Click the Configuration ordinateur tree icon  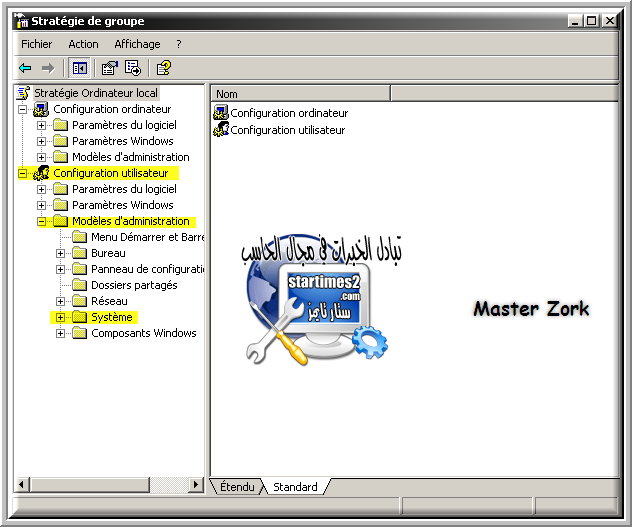(x=41, y=109)
